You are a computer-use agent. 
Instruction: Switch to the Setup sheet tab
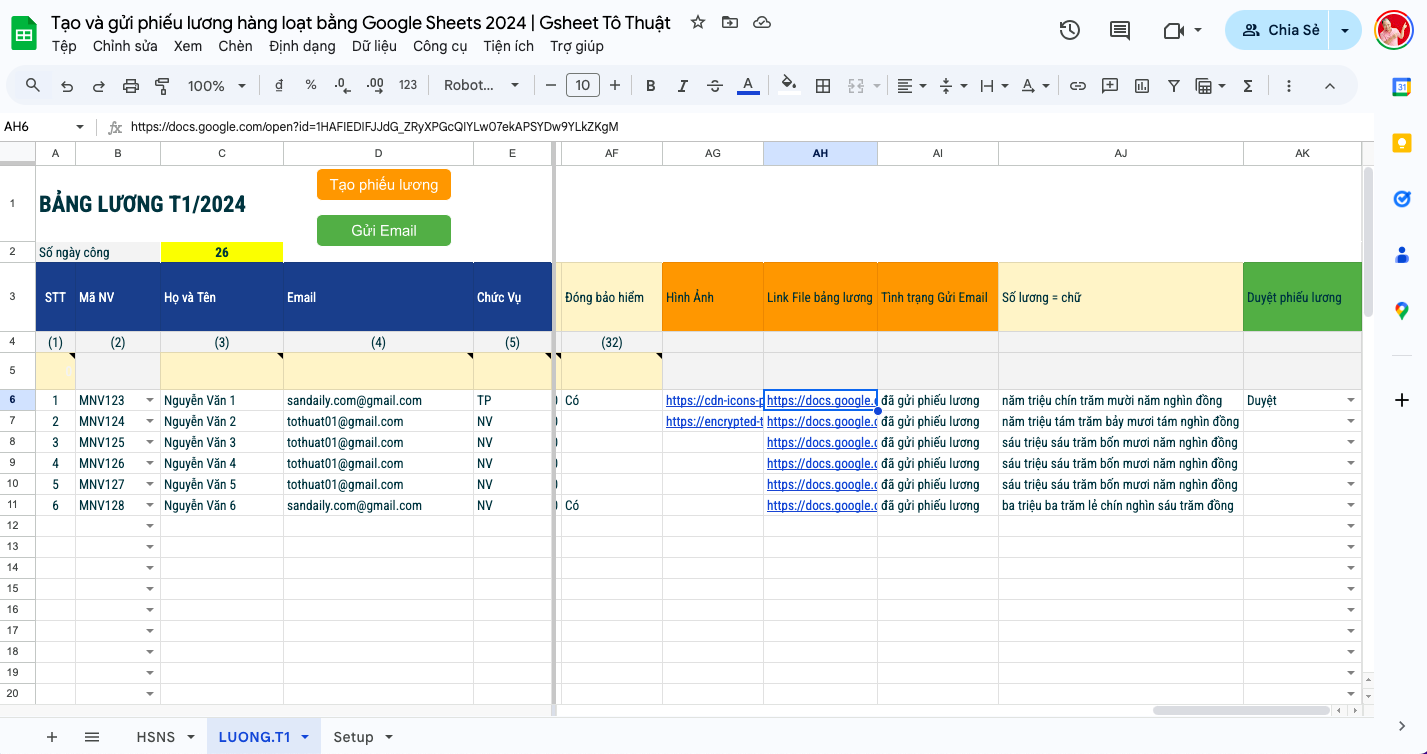[x=354, y=736]
